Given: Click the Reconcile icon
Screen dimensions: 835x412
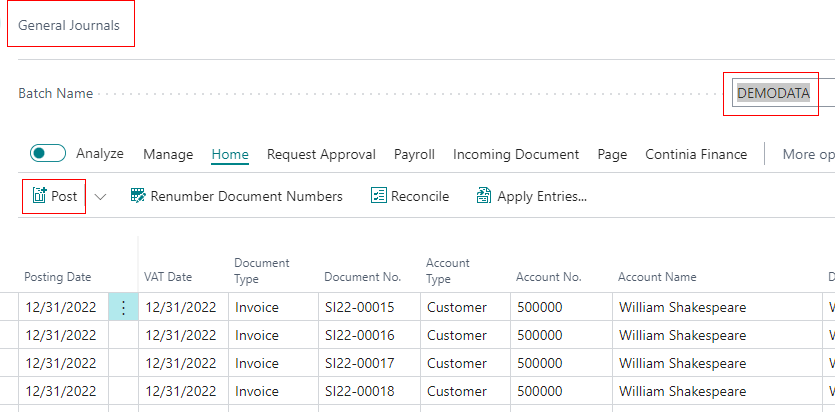Looking at the screenshot, I should tap(378, 196).
